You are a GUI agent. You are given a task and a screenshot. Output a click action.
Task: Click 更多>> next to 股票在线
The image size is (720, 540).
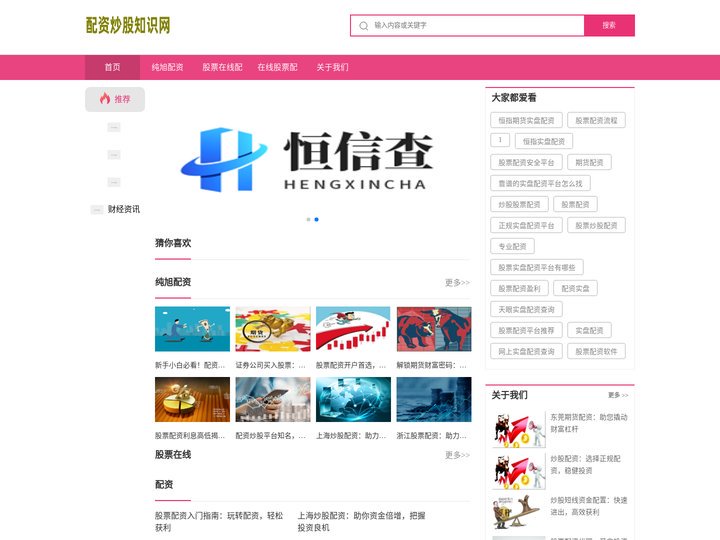pyautogui.click(x=457, y=455)
